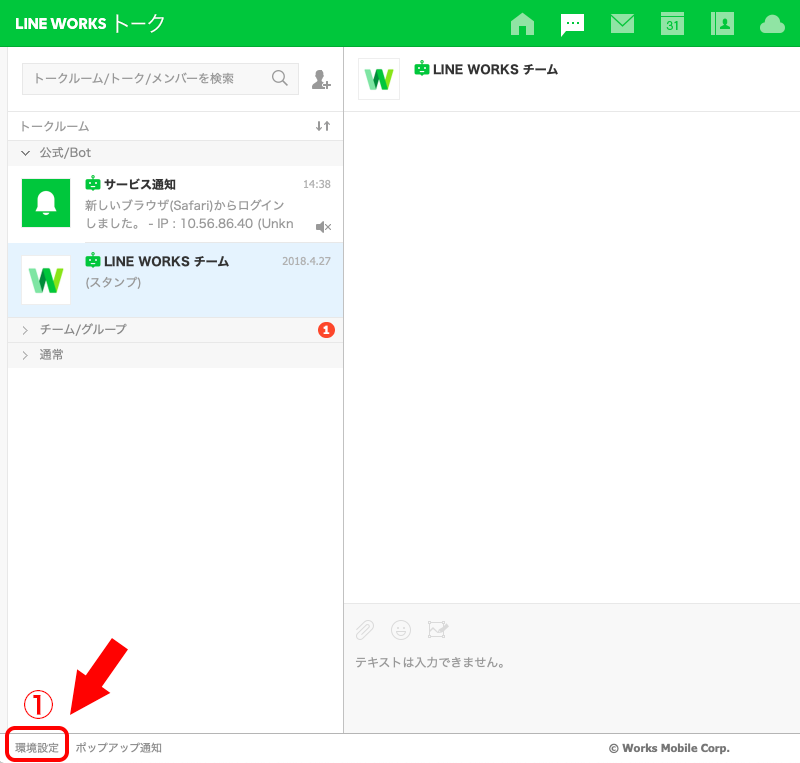Collapse the 公式/Bot section
Screen dimensions: 800x763
(x=26, y=153)
